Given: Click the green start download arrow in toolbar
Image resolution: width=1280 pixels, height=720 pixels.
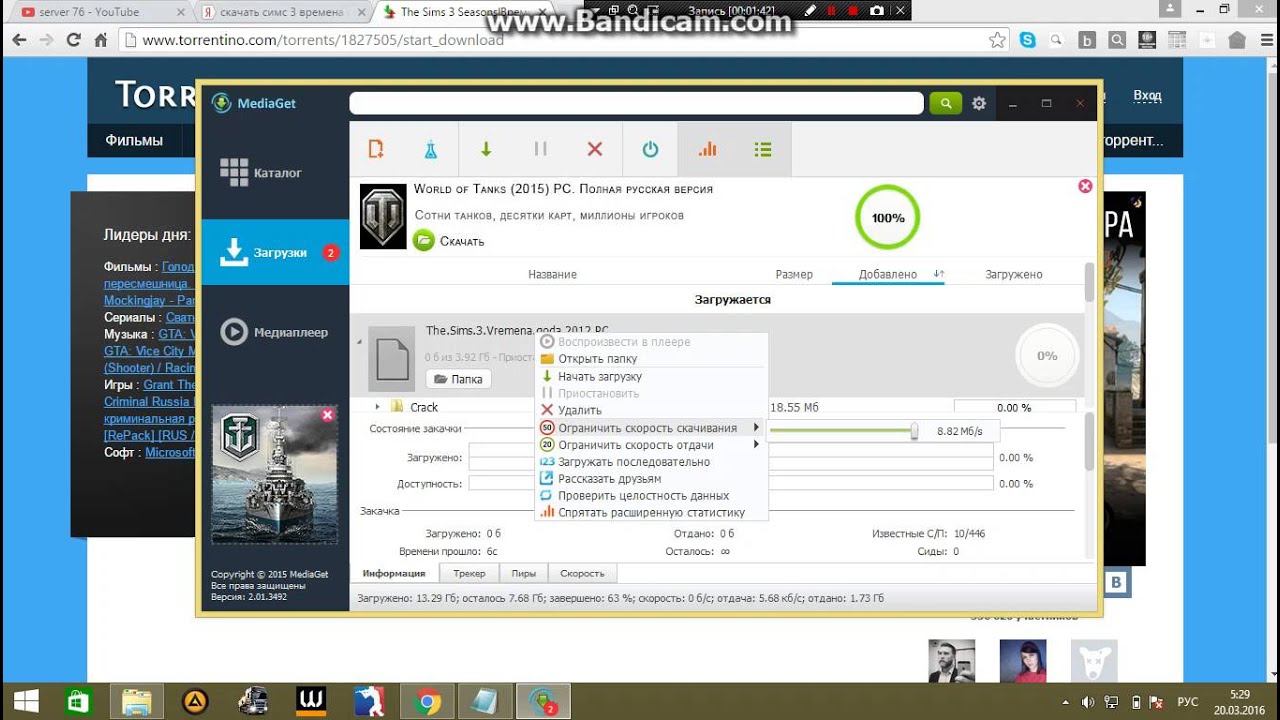Looking at the screenshot, I should [486, 149].
